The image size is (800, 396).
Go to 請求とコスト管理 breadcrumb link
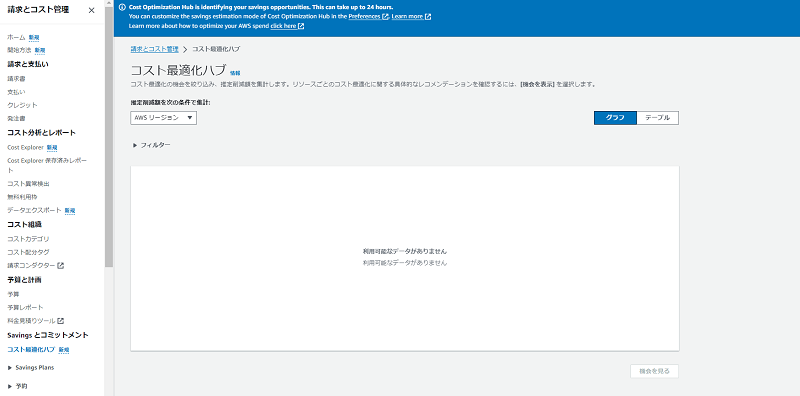coord(155,49)
